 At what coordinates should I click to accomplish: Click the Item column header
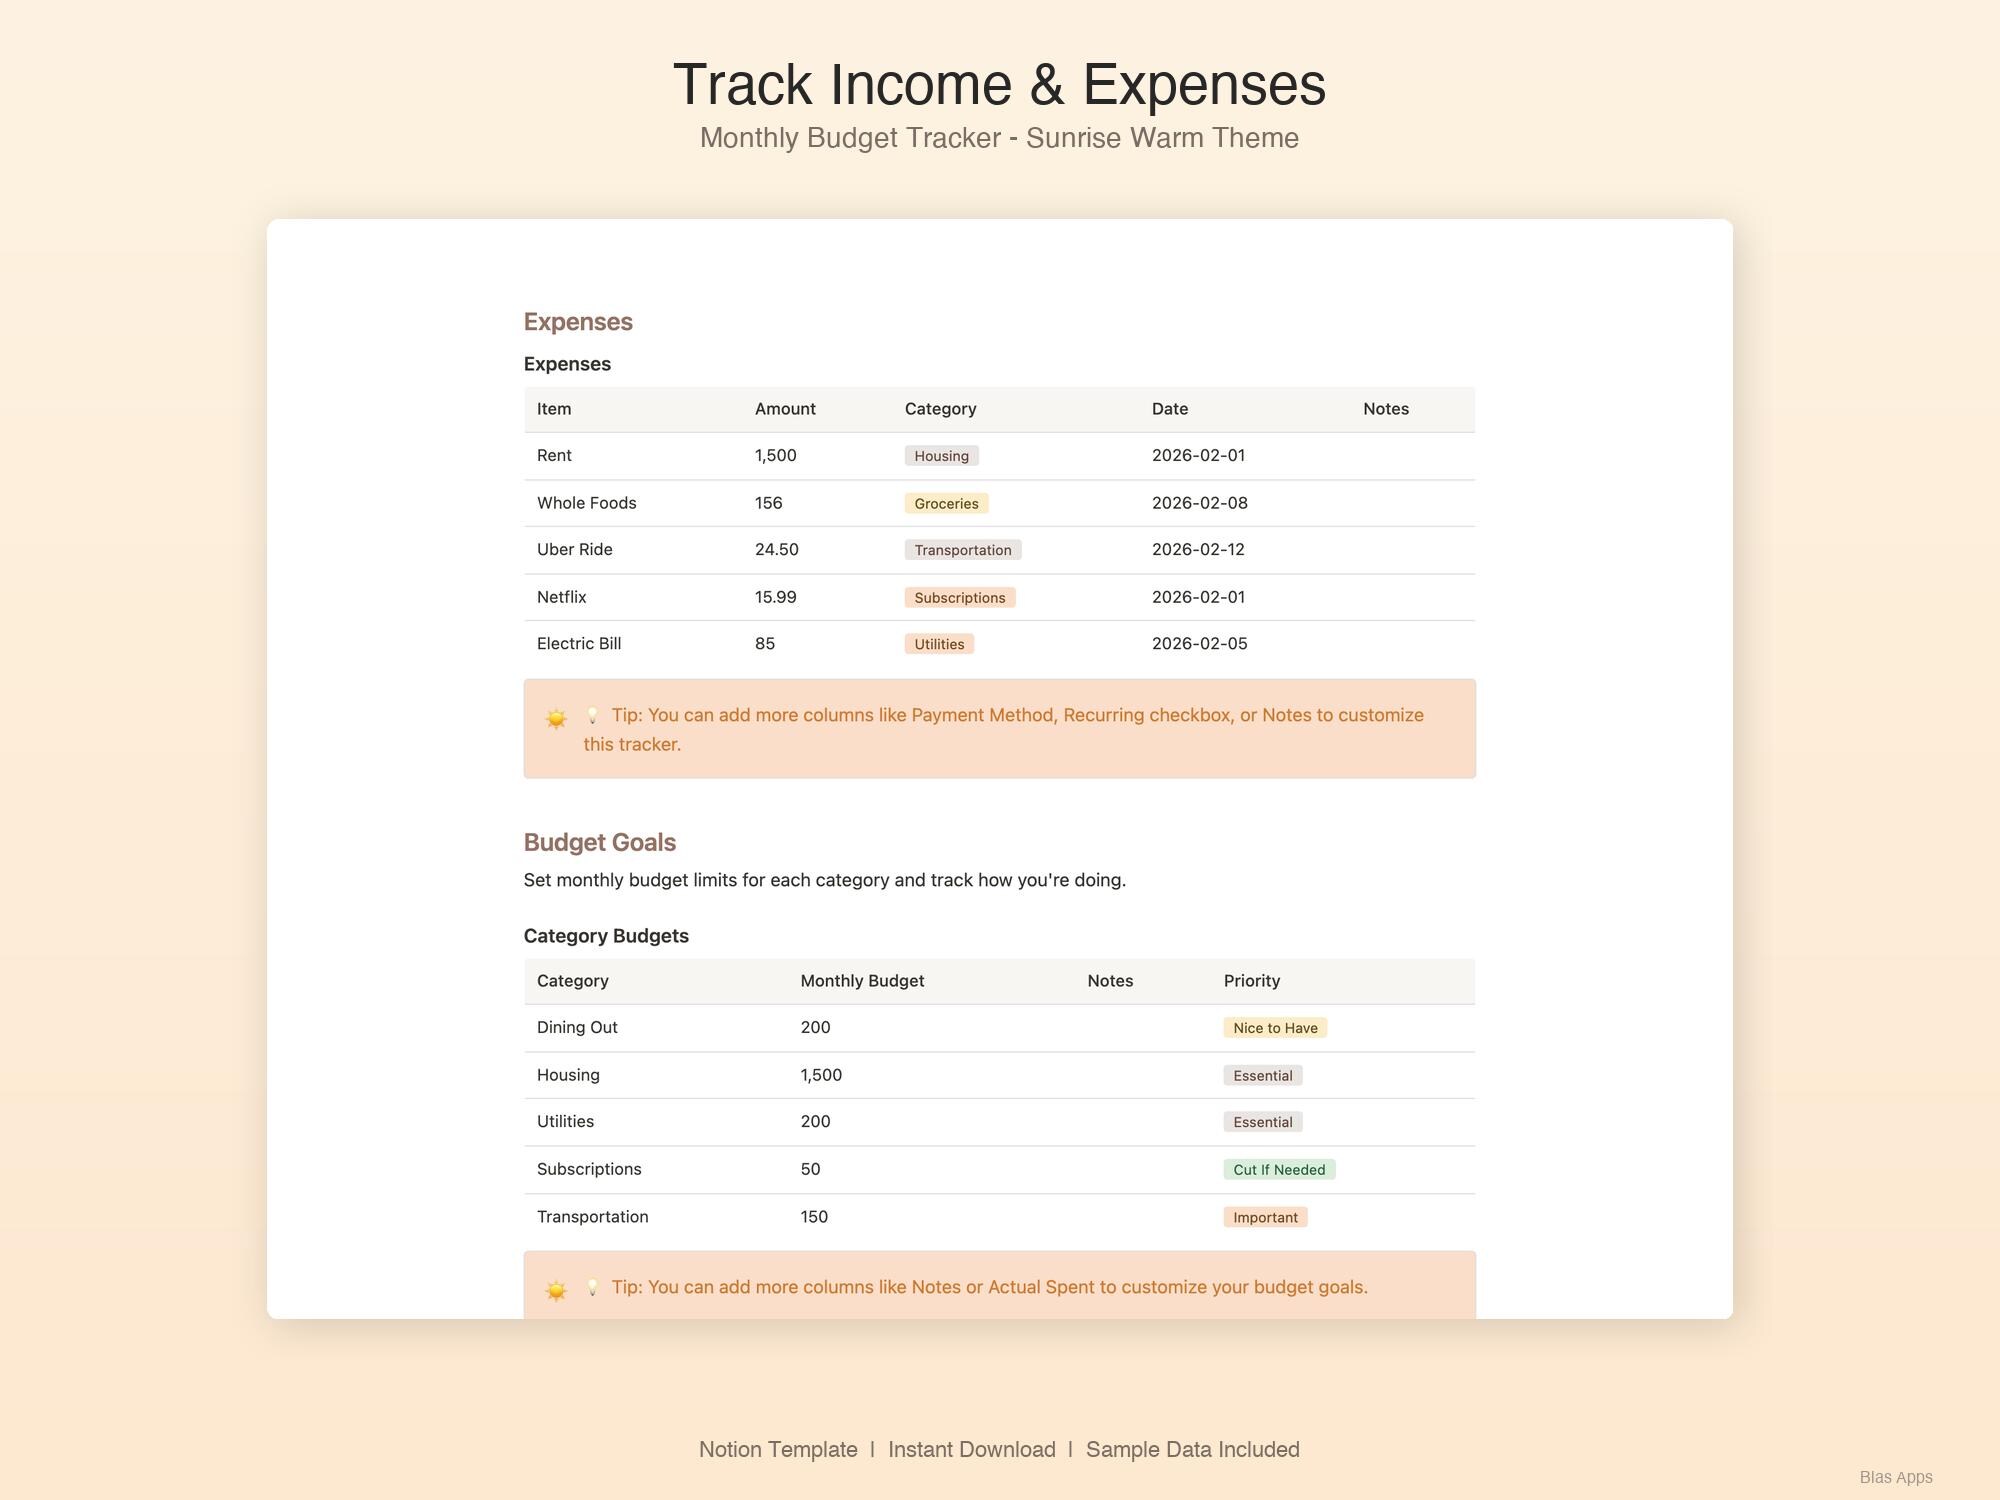point(554,409)
